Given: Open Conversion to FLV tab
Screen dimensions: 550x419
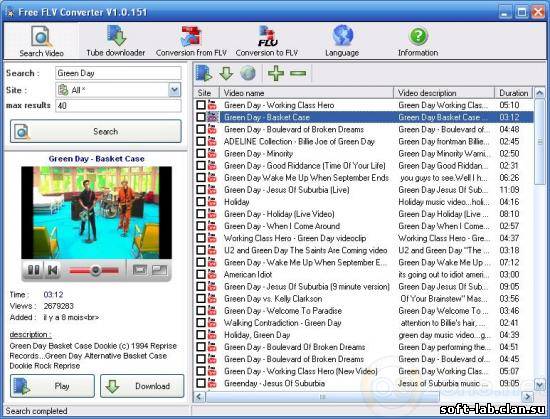Looking at the screenshot, I should pyautogui.click(x=267, y=41).
